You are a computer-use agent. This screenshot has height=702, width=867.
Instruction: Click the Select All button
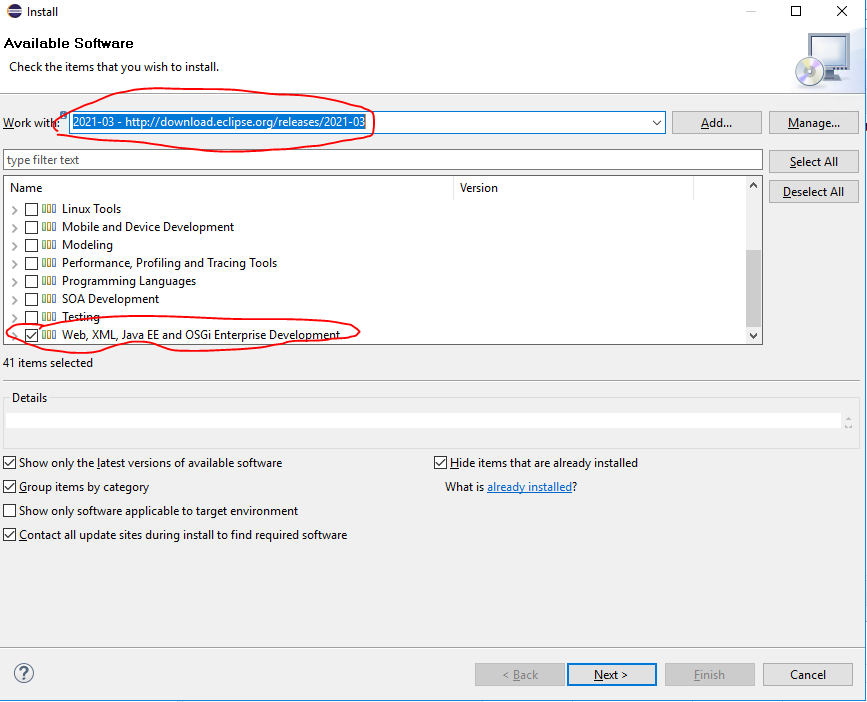tap(813, 161)
